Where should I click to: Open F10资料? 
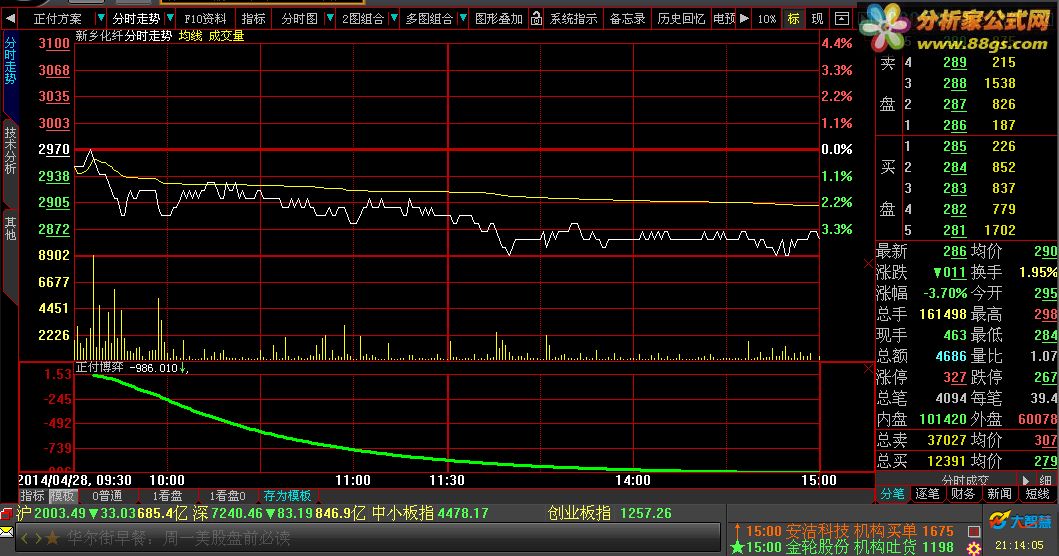coord(205,18)
